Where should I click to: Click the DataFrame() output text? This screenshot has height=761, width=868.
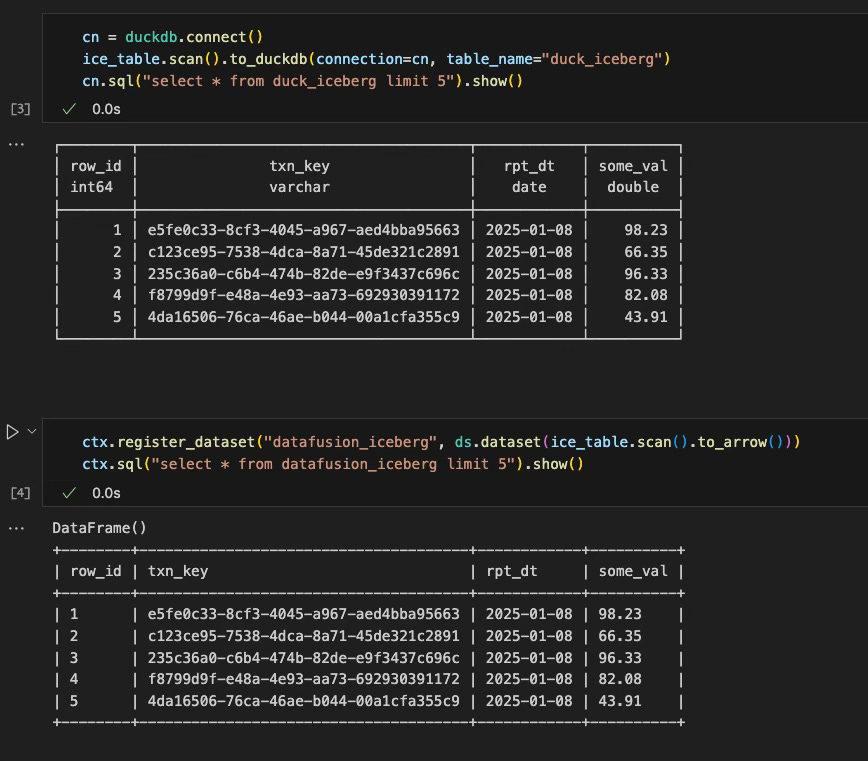pyautogui.click(x=99, y=528)
